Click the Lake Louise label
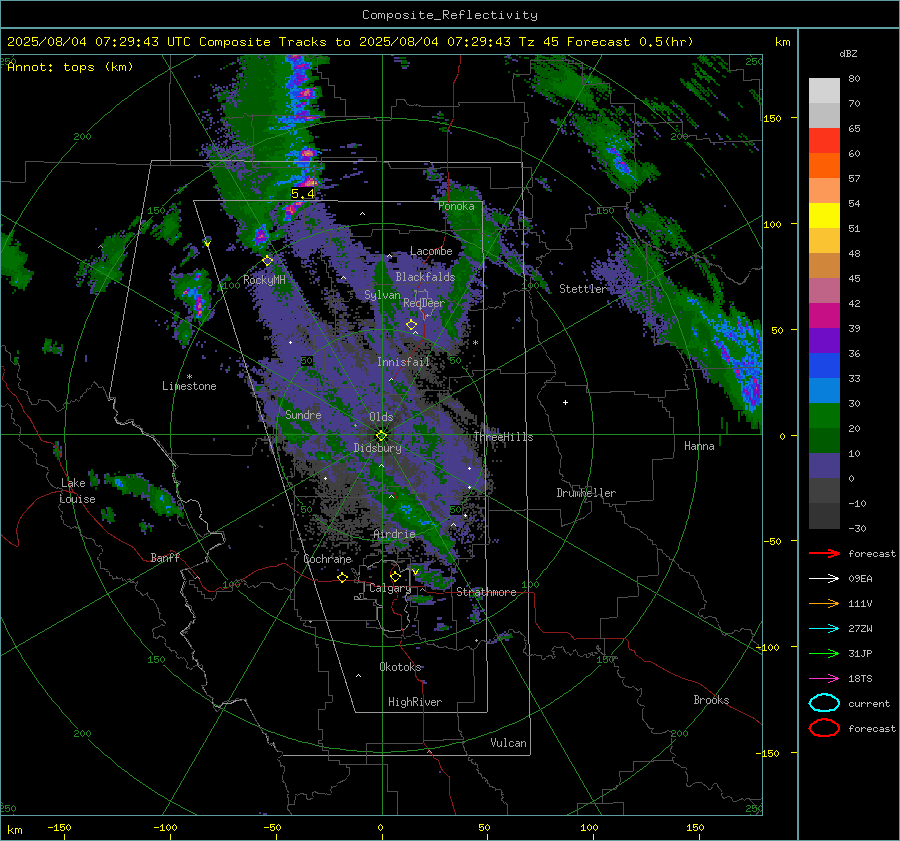This screenshot has height=841, width=900. click(x=77, y=491)
